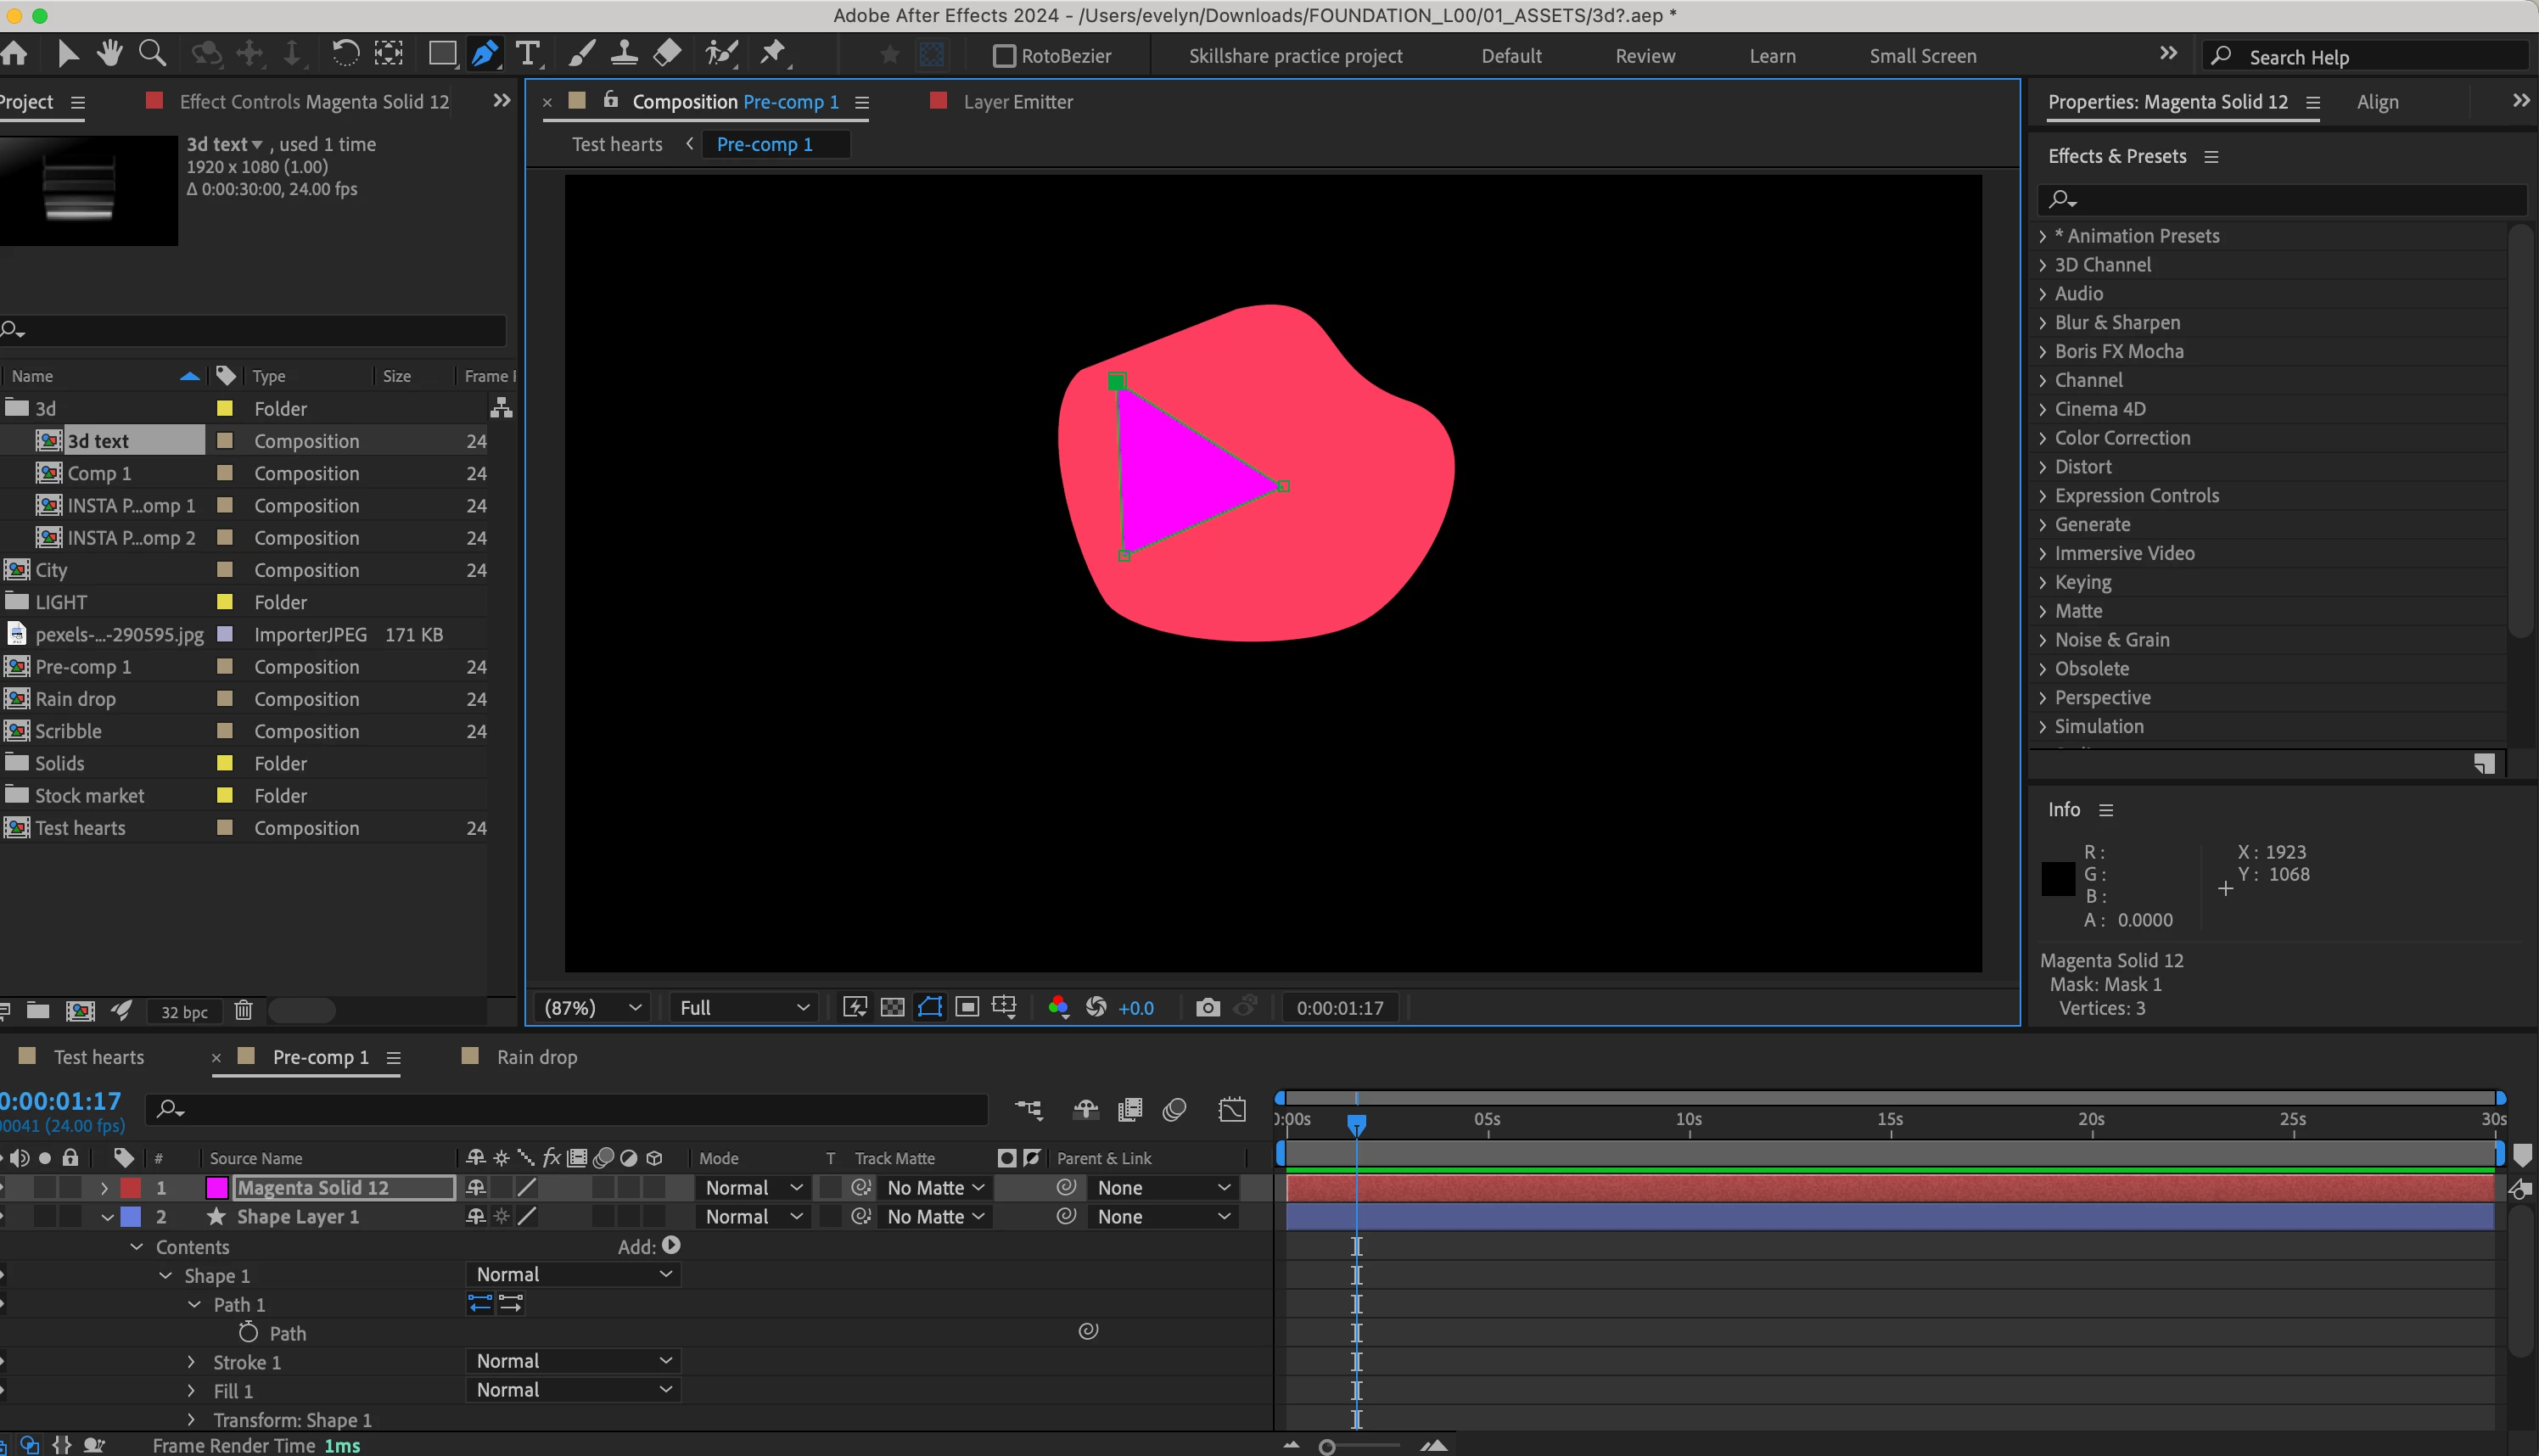
Task: Select the Zoom magnifier tool
Action: click(x=152, y=53)
